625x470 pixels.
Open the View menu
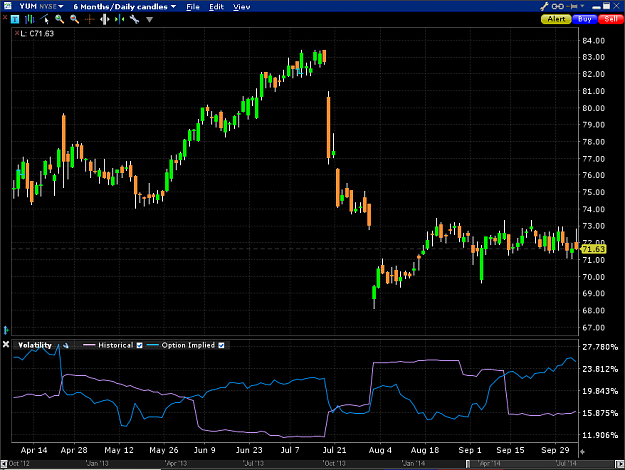click(242, 7)
